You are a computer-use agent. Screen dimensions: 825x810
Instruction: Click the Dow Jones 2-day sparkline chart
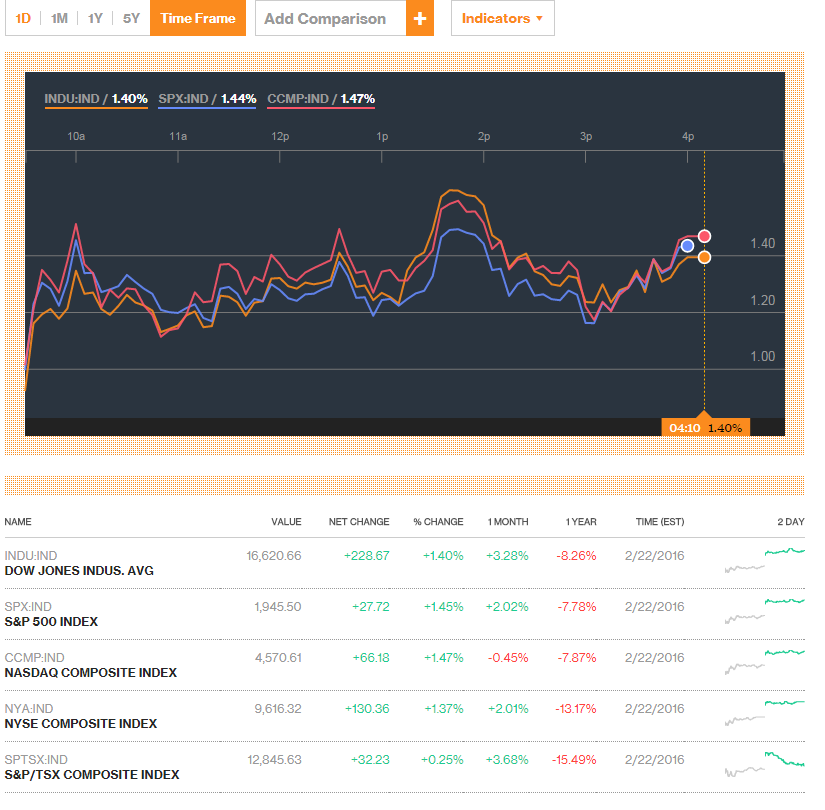[x=764, y=560]
